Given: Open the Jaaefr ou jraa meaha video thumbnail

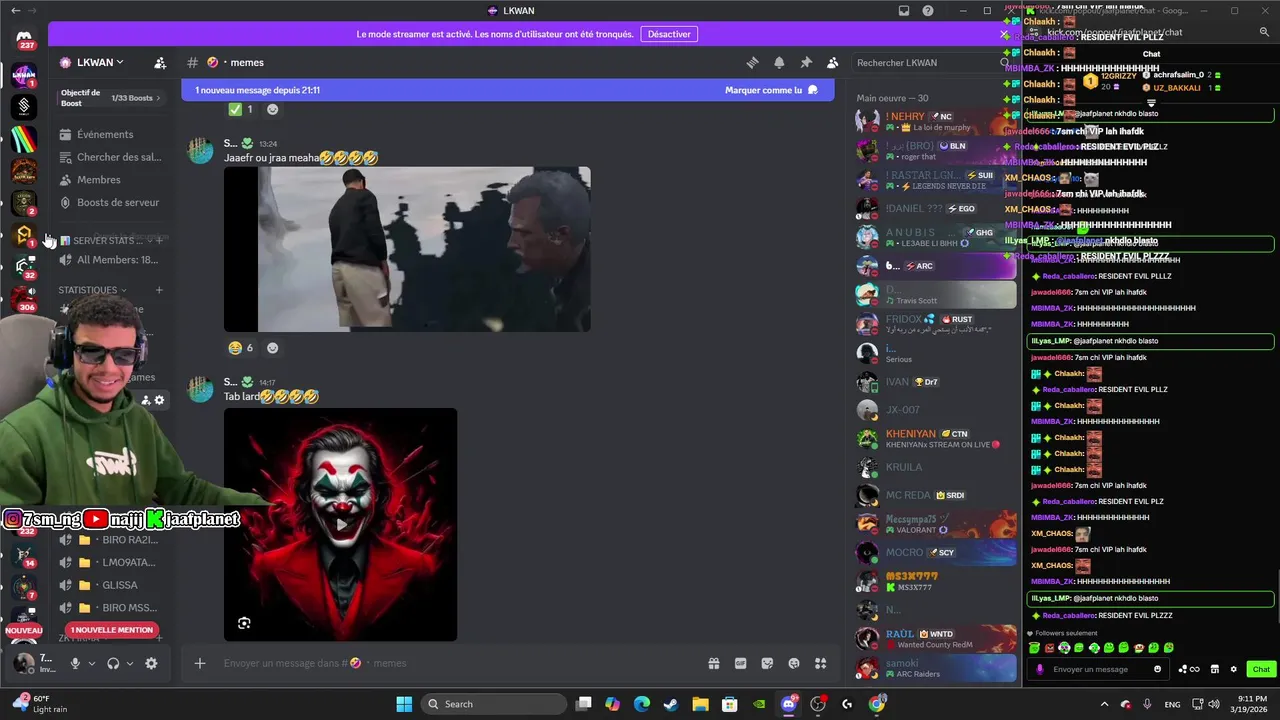Looking at the screenshot, I should [407, 249].
